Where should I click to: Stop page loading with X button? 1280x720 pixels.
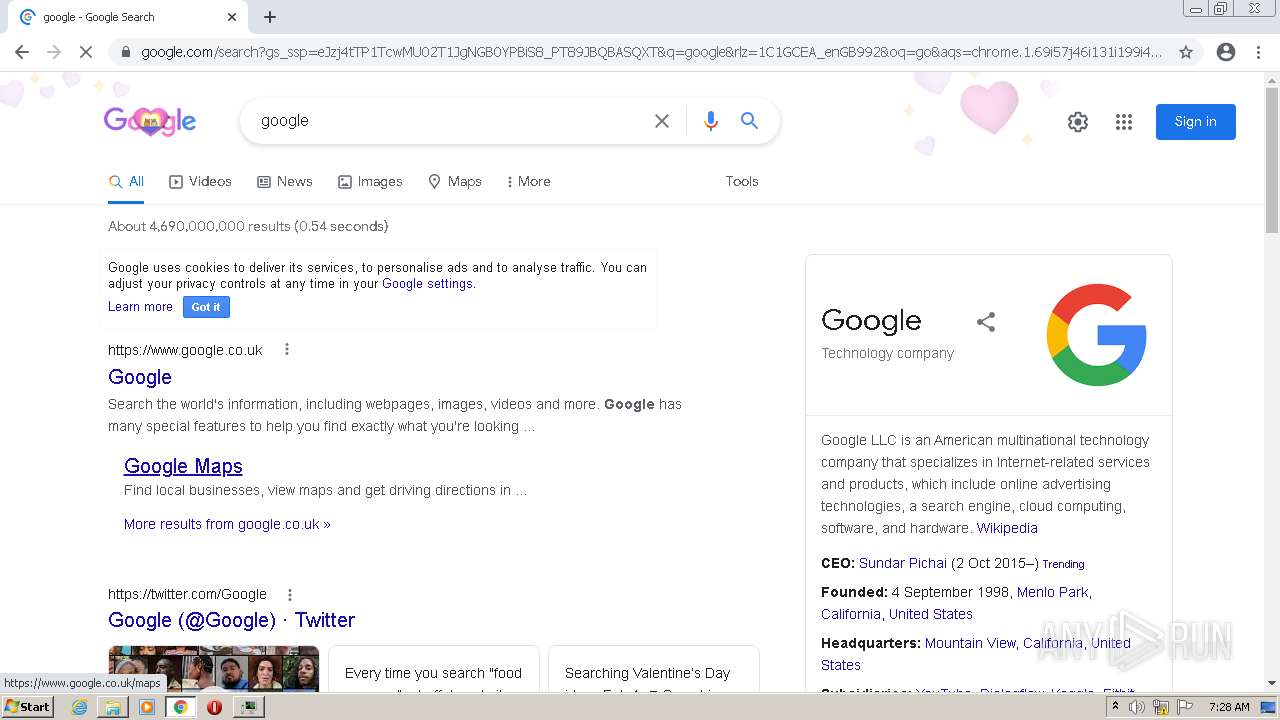[86, 52]
